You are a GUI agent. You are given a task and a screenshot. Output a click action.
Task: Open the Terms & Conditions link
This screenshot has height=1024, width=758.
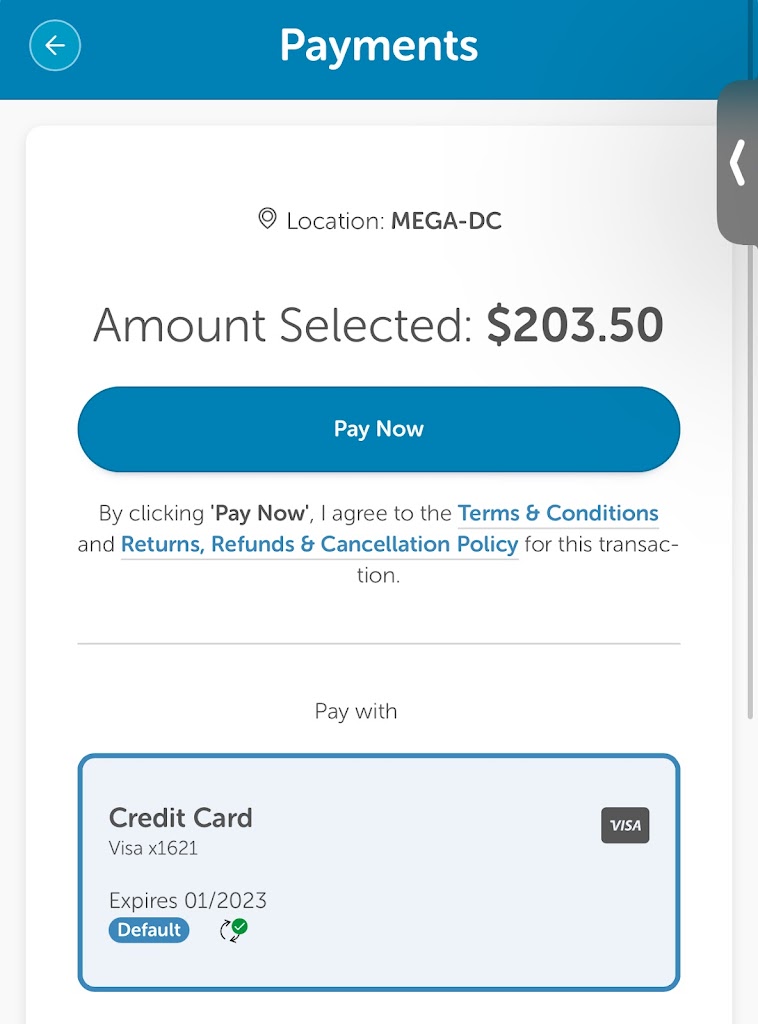(x=558, y=513)
